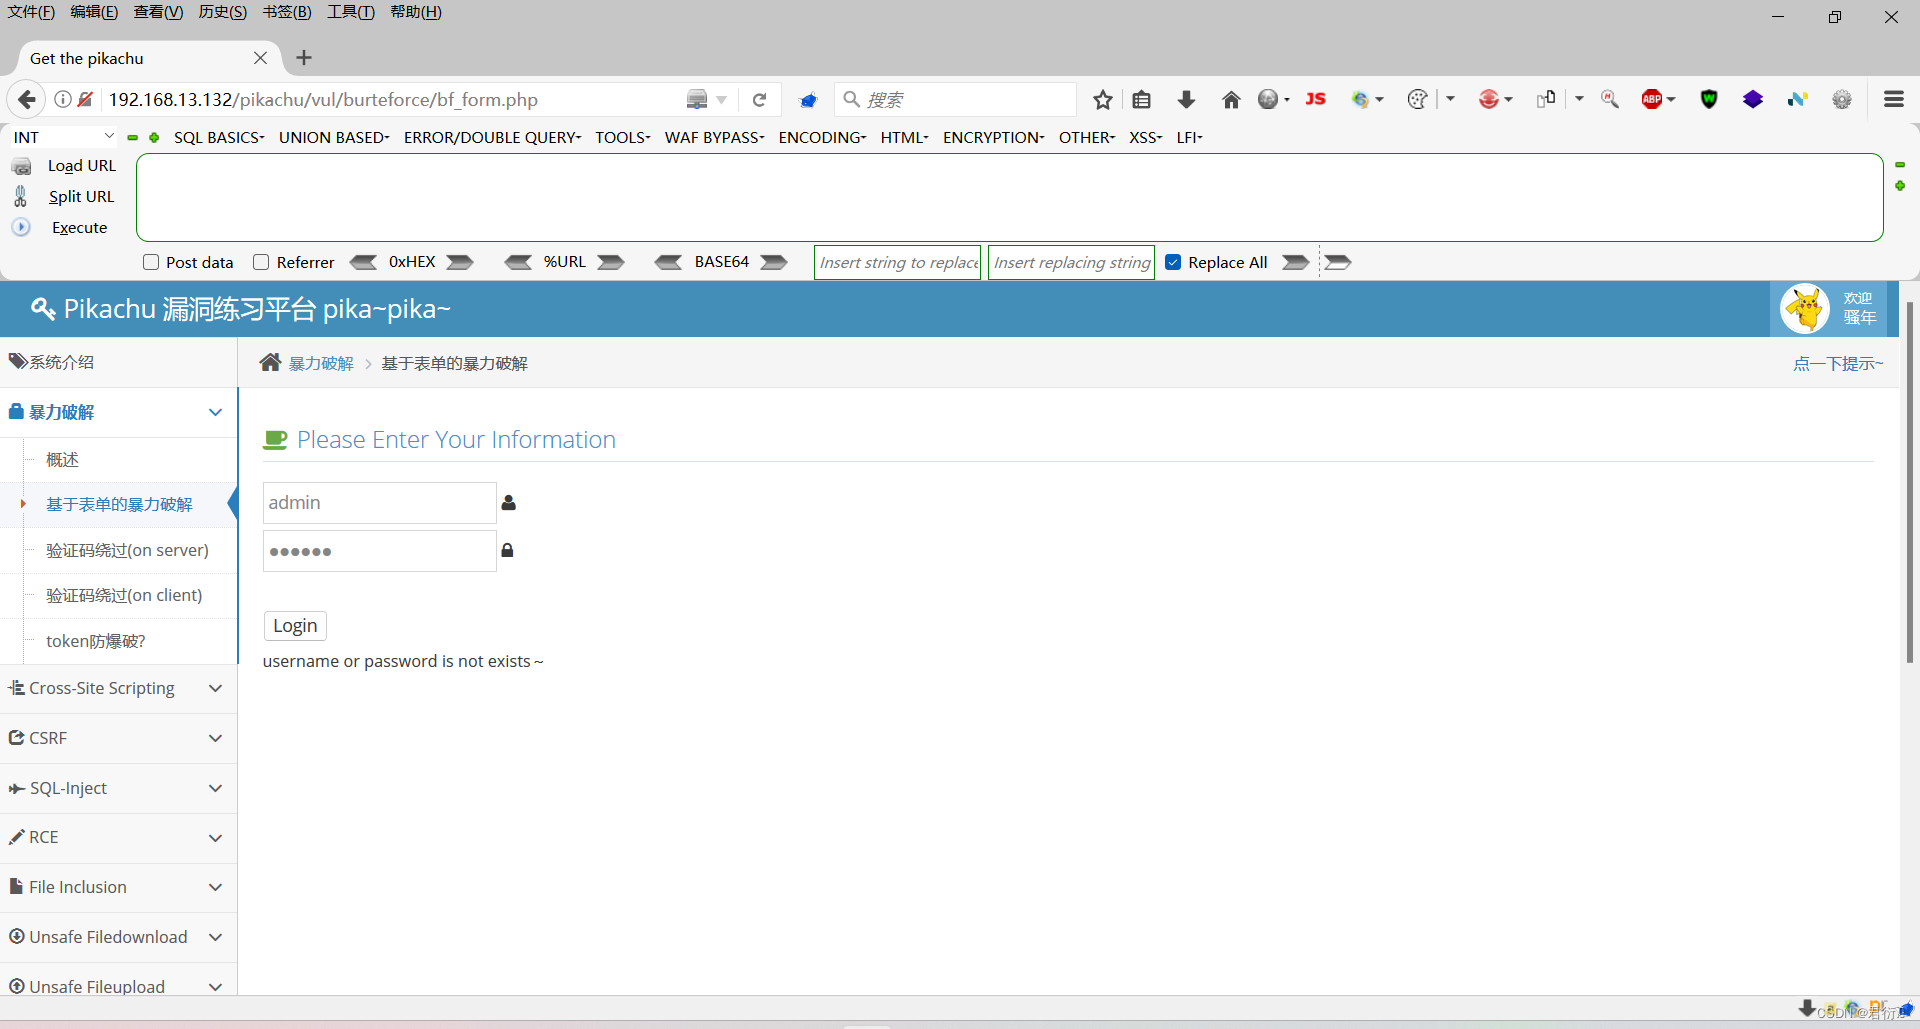Click the left arrow before 0xHEX
The width and height of the screenshot is (1920, 1029).
tap(363, 262)
